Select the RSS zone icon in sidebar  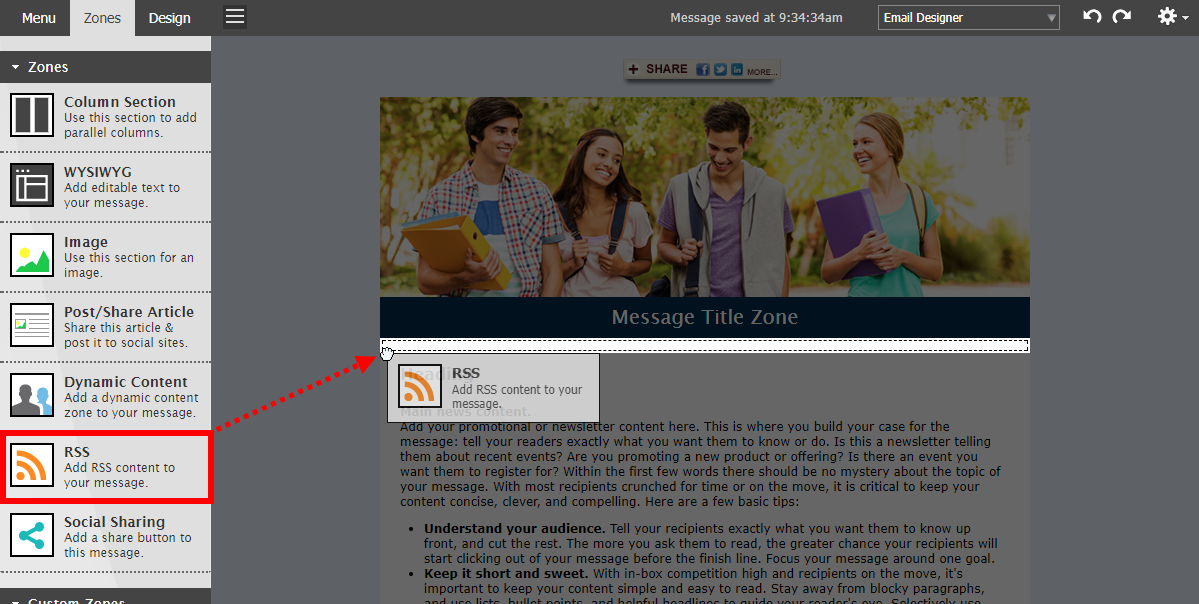(x=32, y=465)
